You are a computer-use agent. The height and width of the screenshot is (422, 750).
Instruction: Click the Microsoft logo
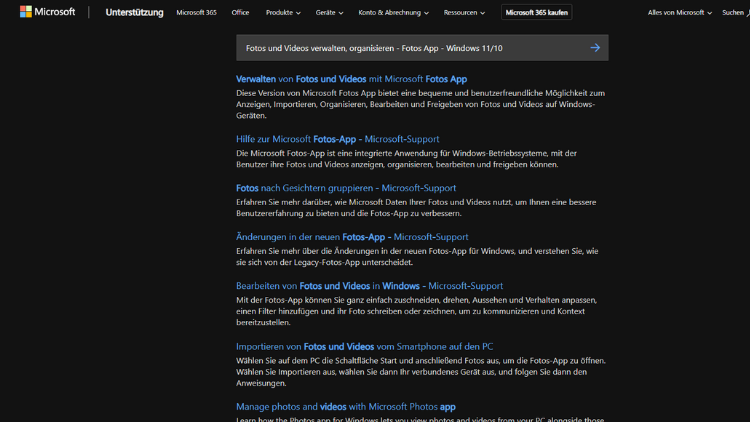tap(47, 12)
